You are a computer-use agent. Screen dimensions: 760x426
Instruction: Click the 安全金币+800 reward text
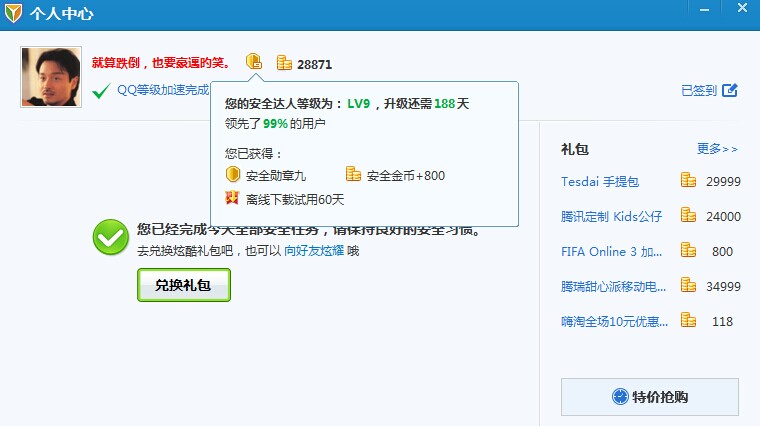(406, 176)
